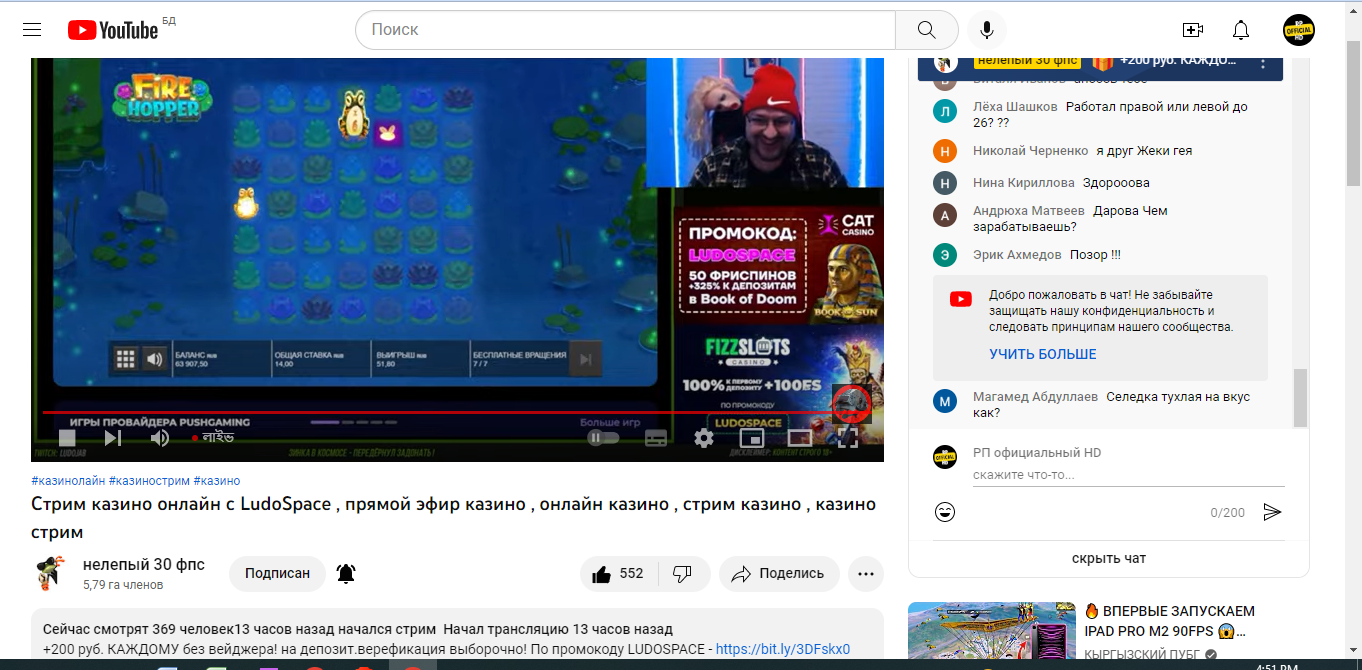This screenshot has height=670, width=1362.
Task: Dislike the video
Action: (683, 573)
